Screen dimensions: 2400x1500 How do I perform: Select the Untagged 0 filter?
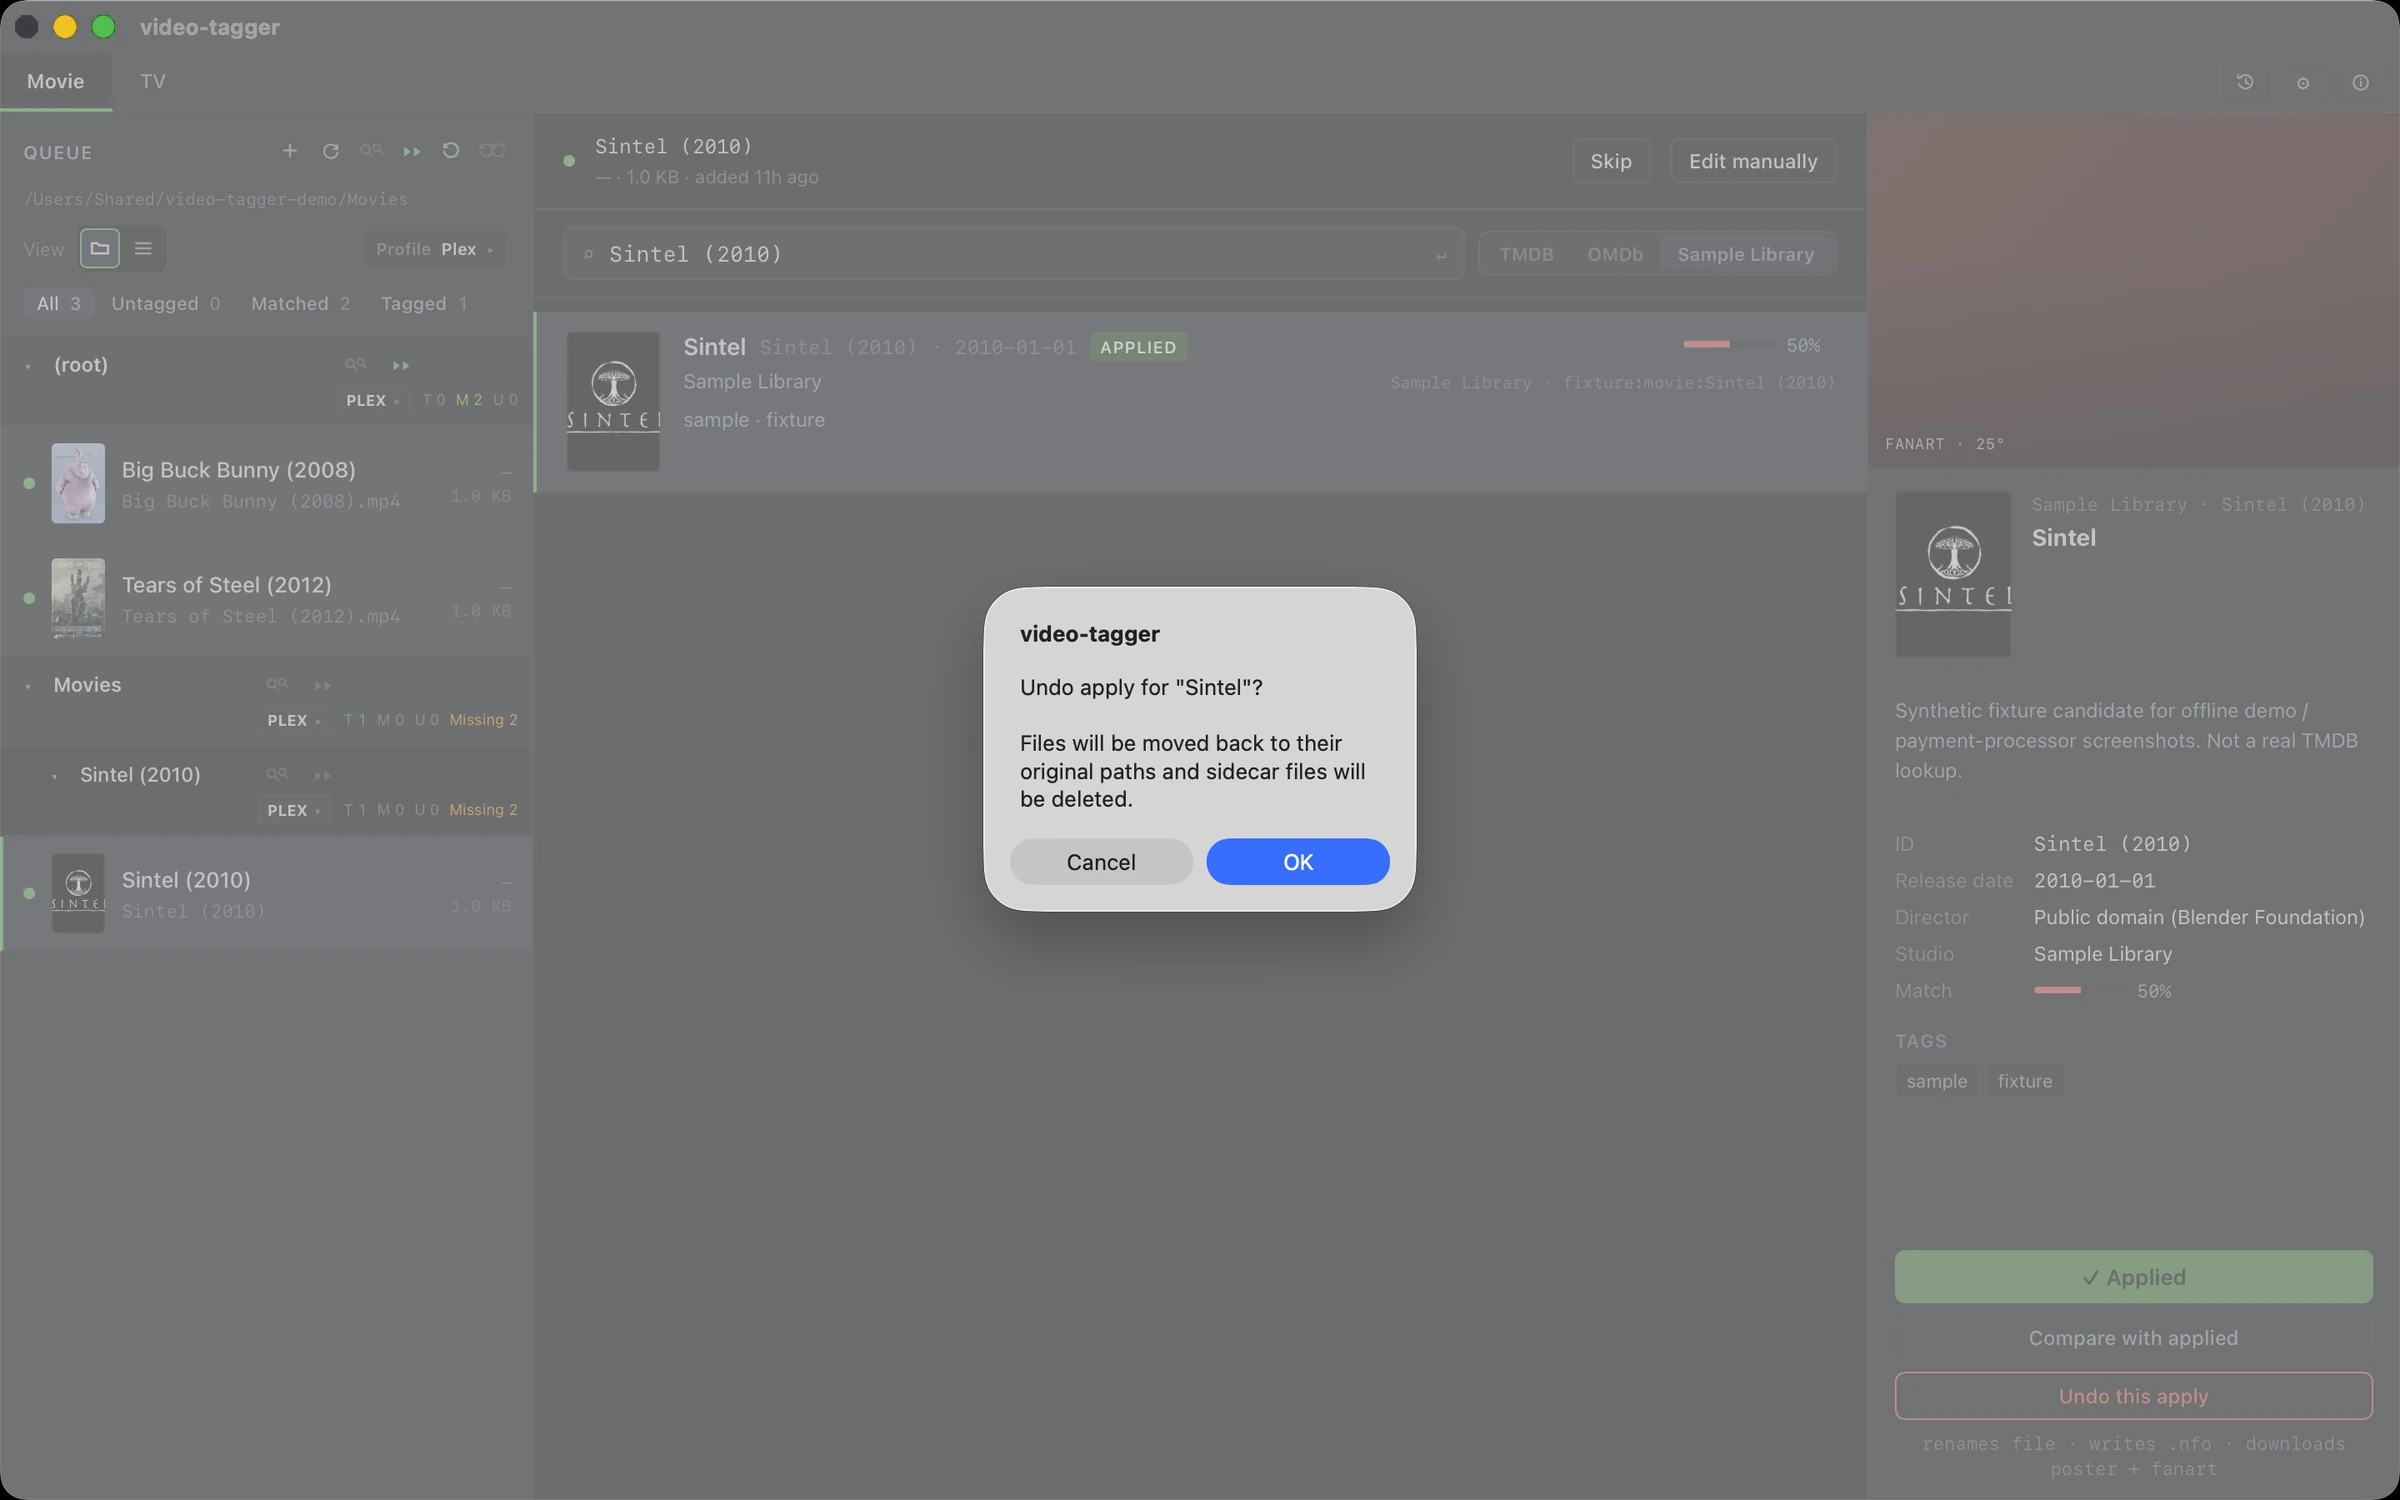click(165, 303)
